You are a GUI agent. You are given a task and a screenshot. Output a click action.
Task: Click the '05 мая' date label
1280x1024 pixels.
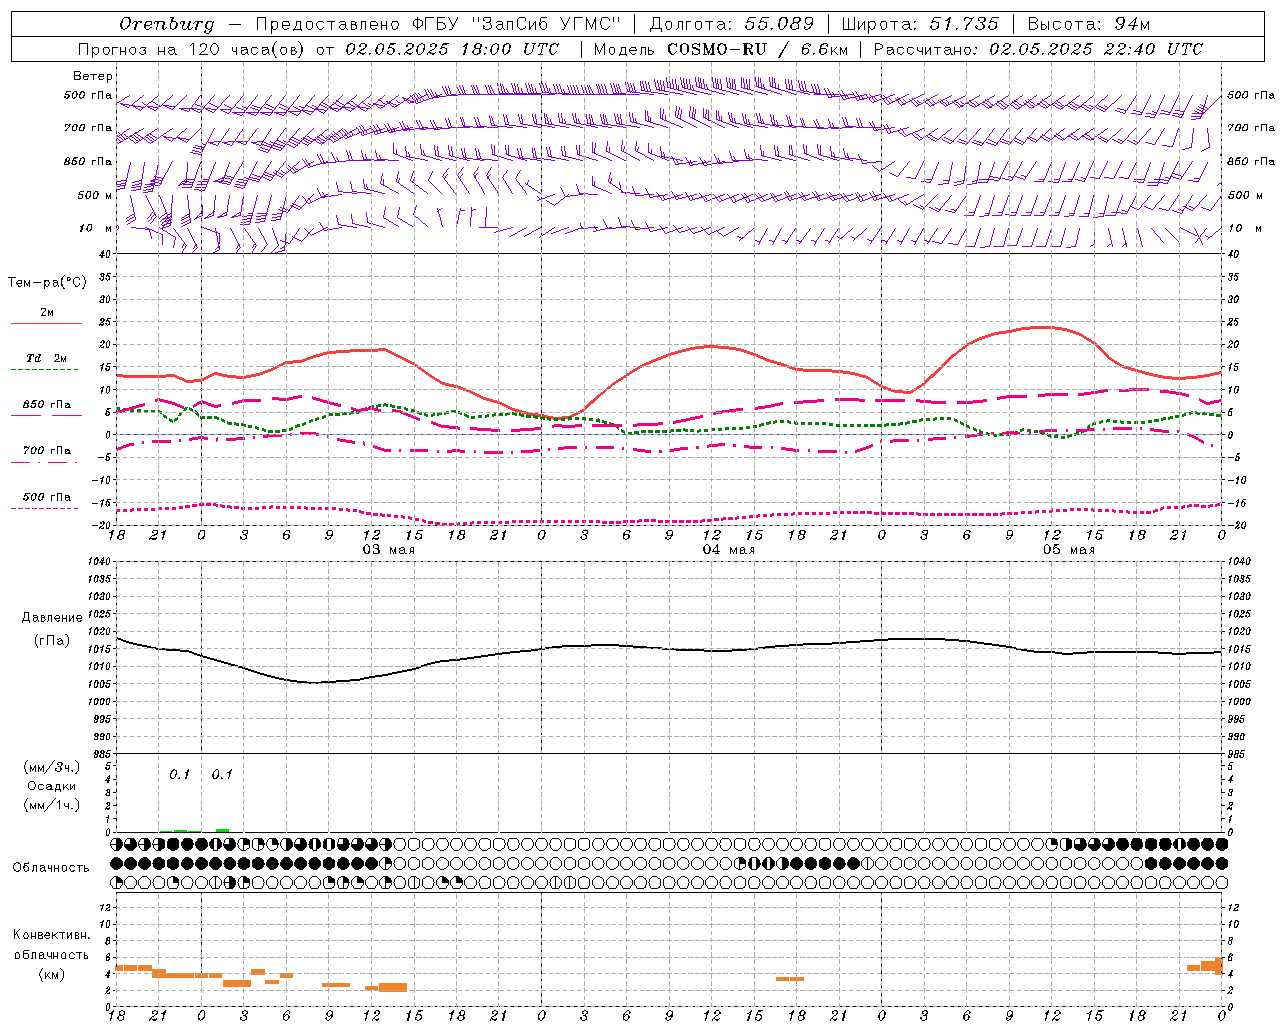click(1069, 550)
